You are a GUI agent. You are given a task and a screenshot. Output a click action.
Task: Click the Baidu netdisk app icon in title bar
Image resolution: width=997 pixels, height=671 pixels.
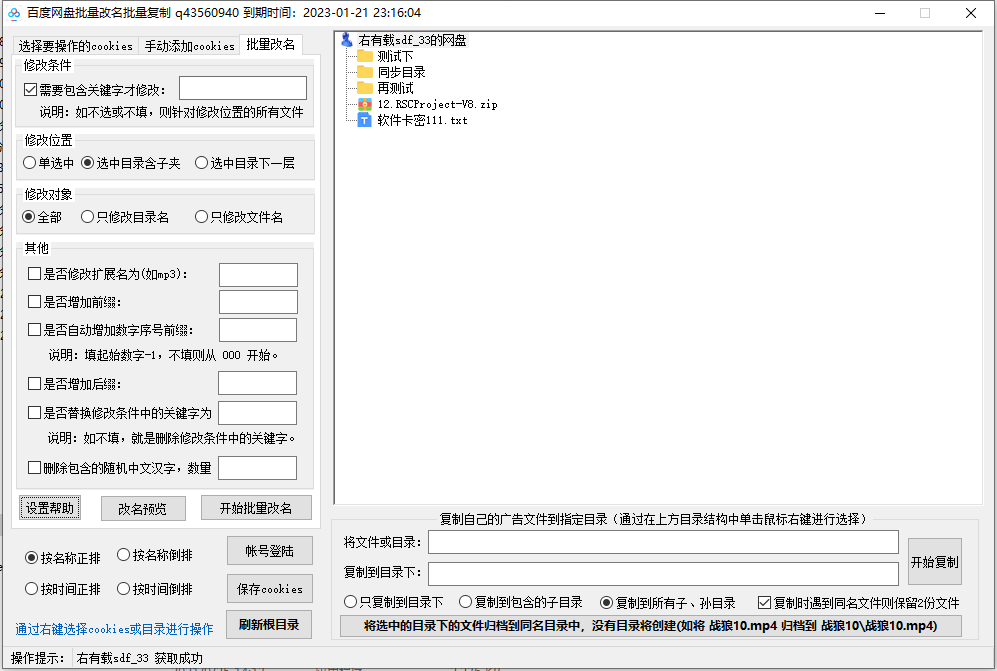[x=13, y=13]
